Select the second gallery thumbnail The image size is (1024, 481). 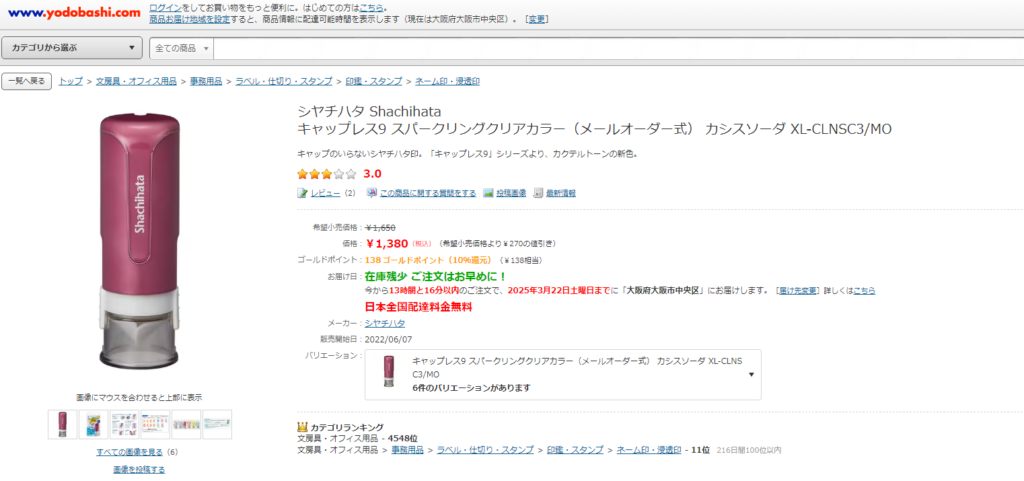(93, 424)
